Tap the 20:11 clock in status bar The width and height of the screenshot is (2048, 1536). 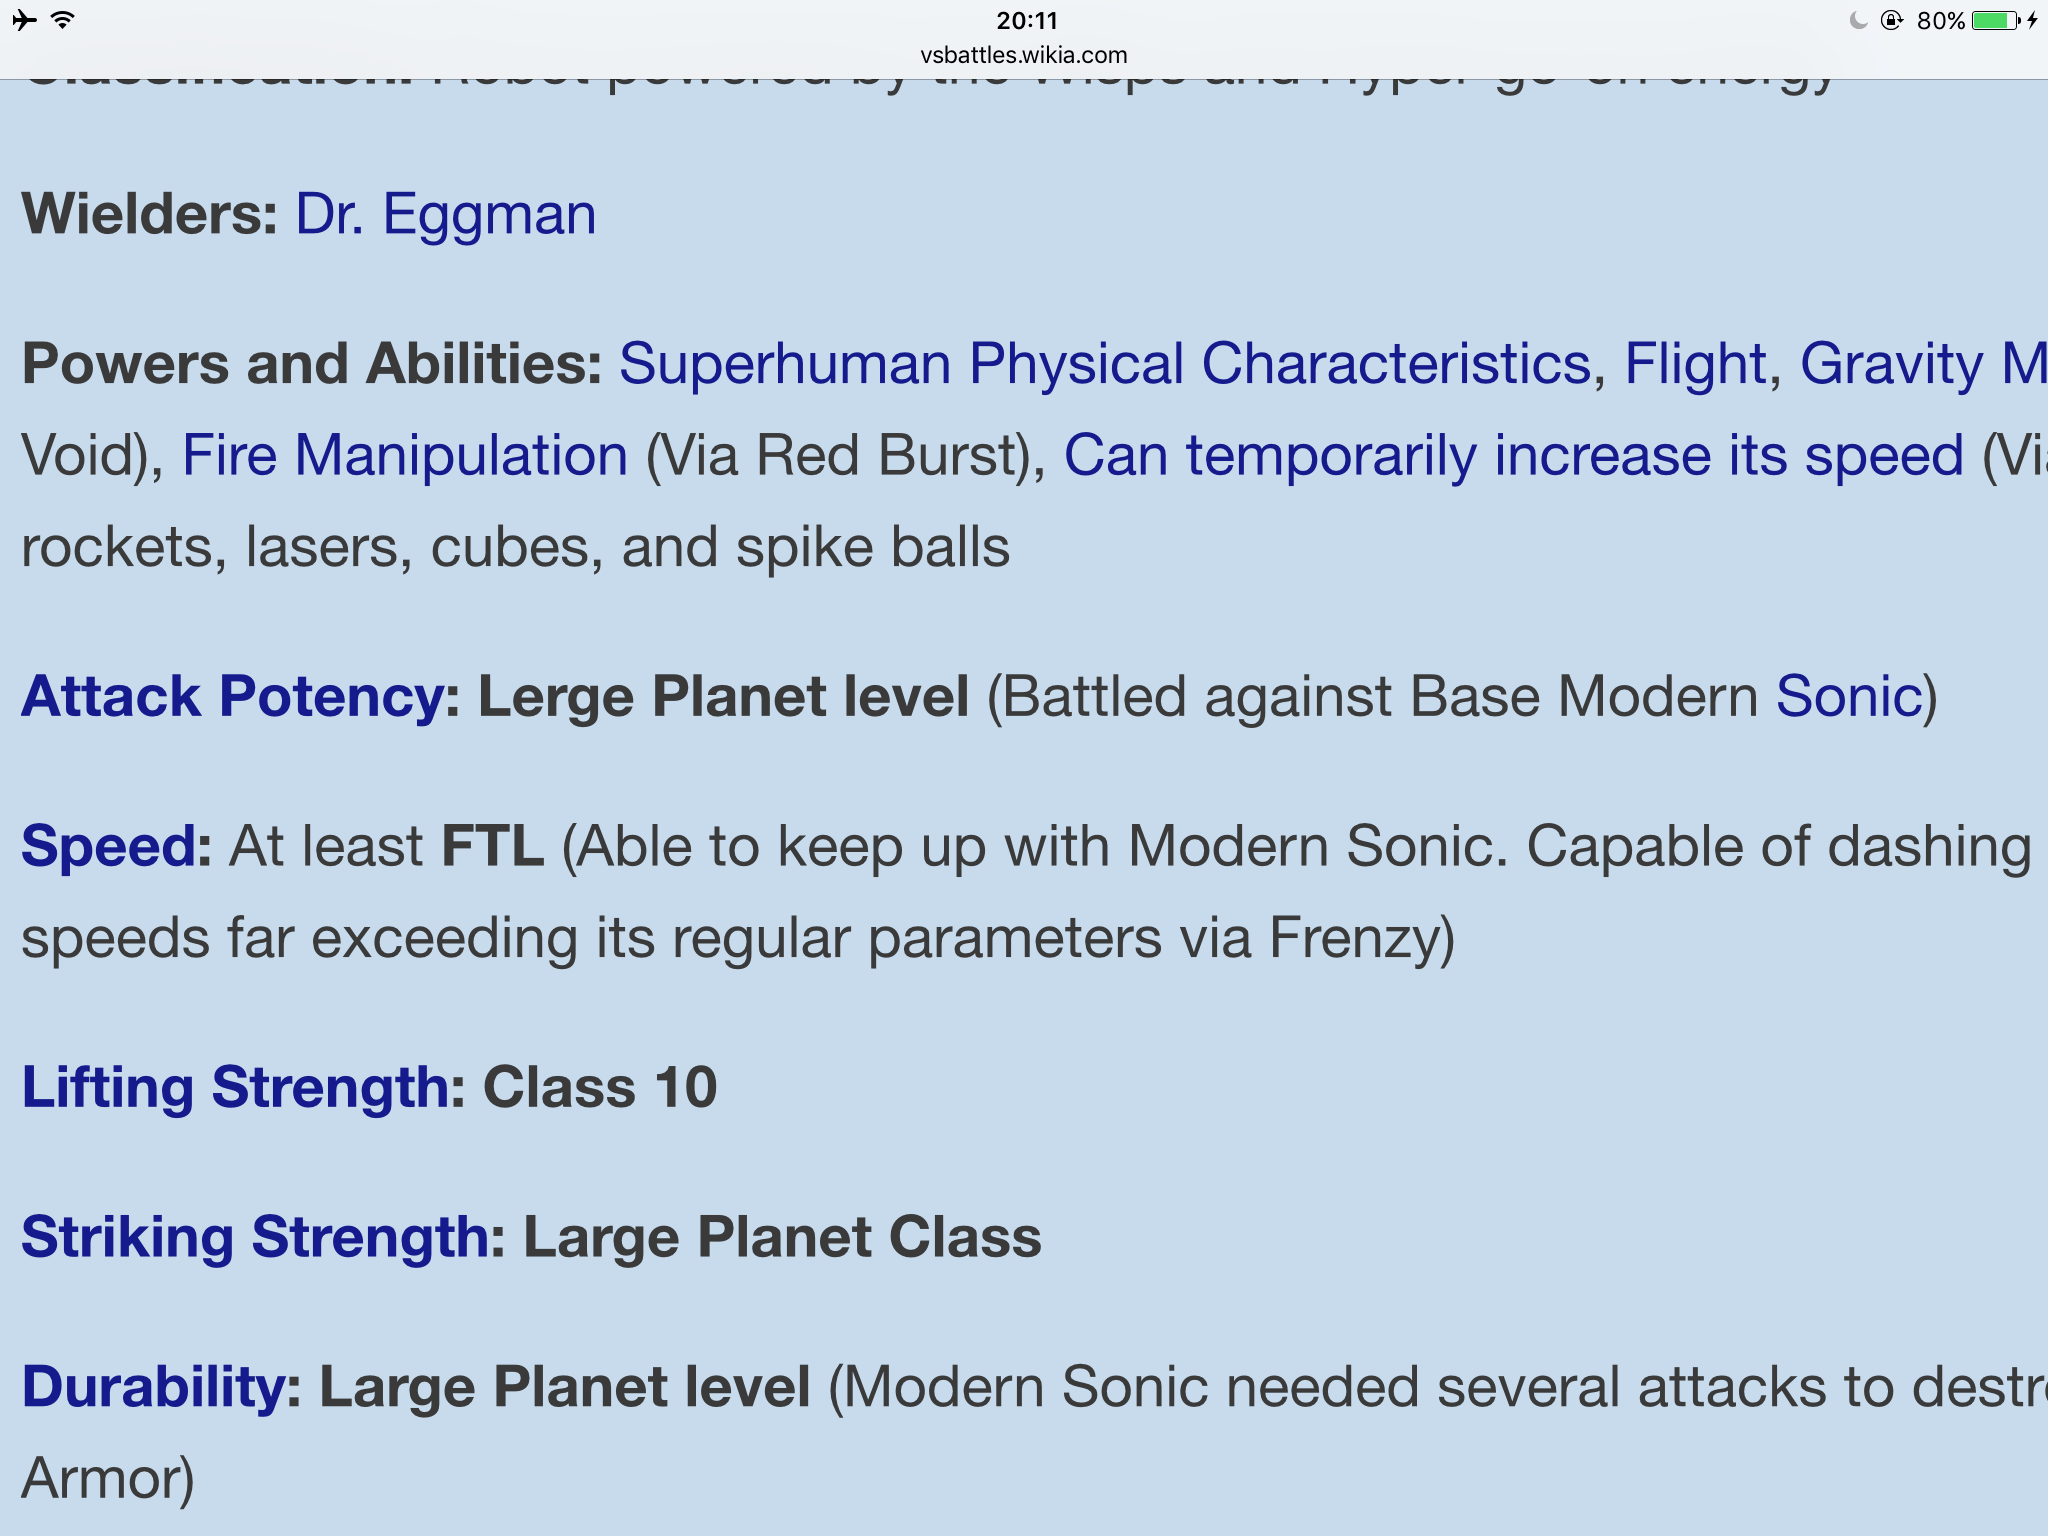point(1027,20)
